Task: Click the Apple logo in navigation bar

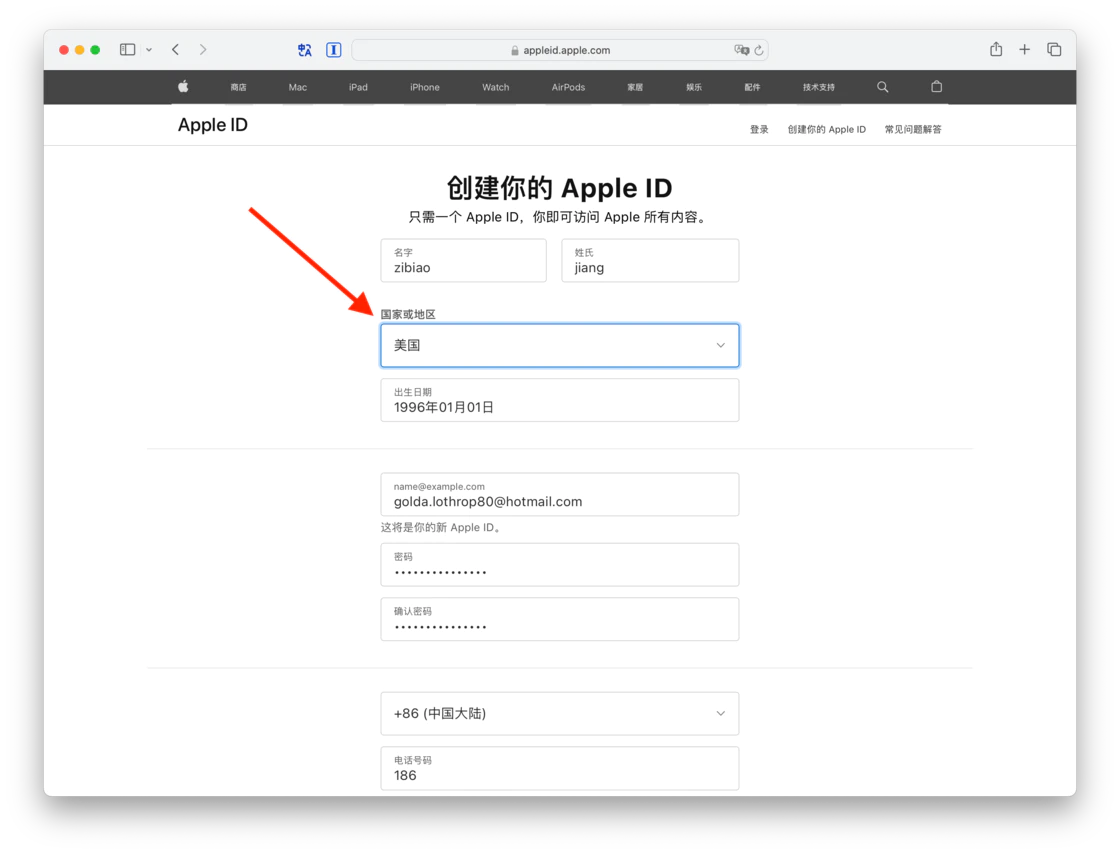Action: coord(183,86)
